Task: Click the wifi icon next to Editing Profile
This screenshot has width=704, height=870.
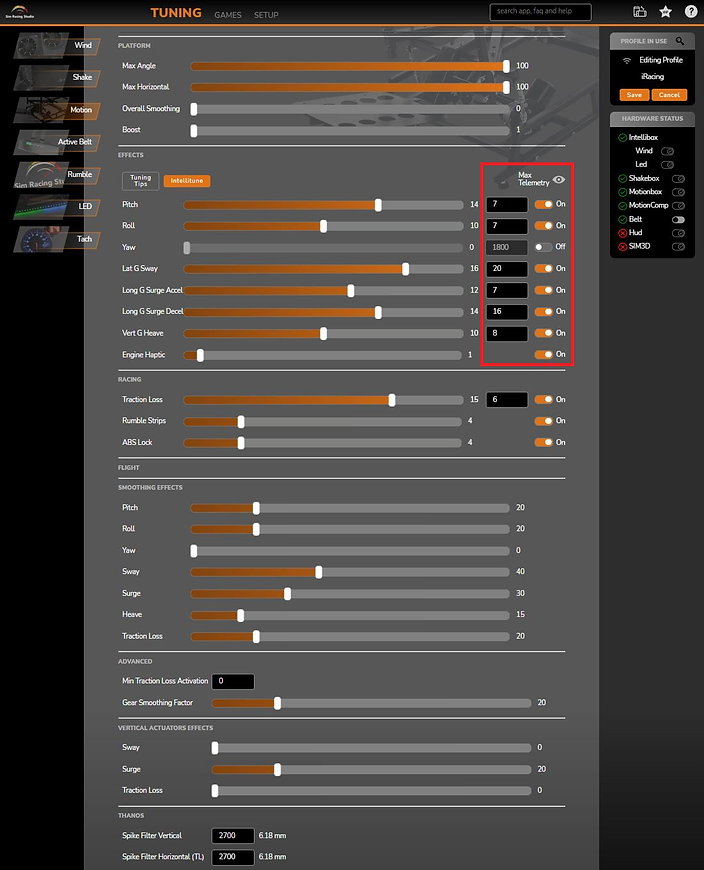Action: 627,60
